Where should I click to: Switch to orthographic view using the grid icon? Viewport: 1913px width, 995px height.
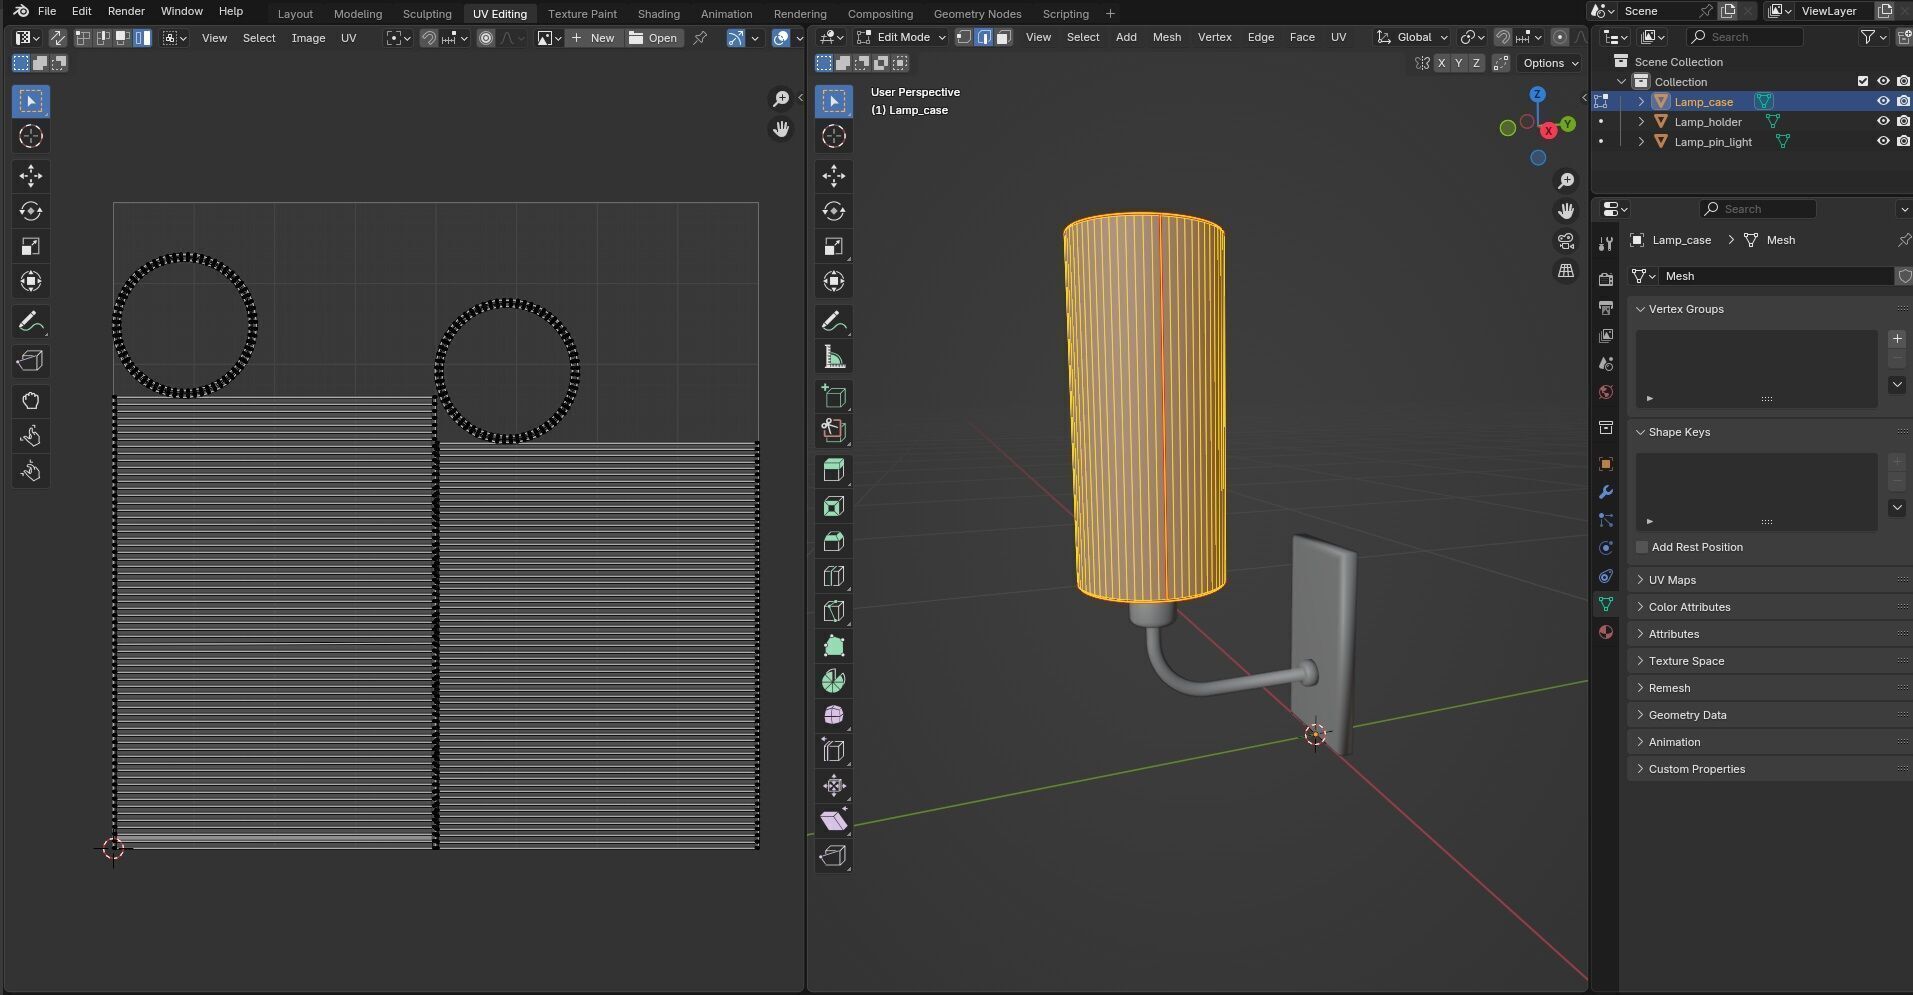click(1566, 271)
